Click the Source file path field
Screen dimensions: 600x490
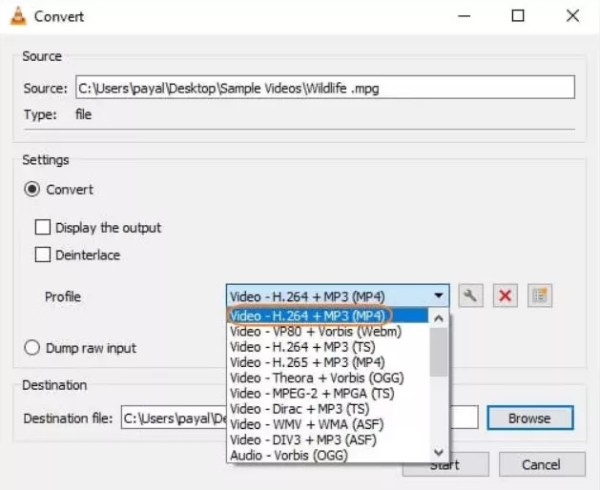pyautogui.click(x=325, y=88)
